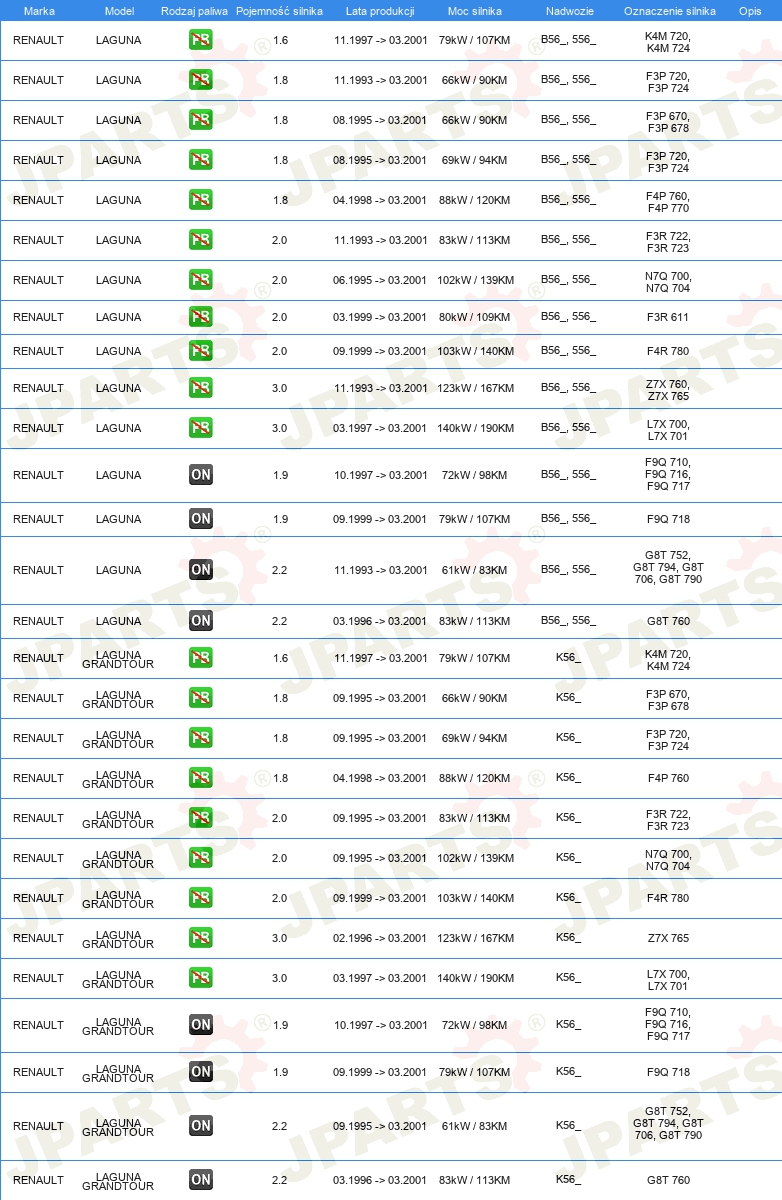The width and height of the screenshot is (782, 1200).
Task: Click the Opis column header
Action: [x=750, y=11]
